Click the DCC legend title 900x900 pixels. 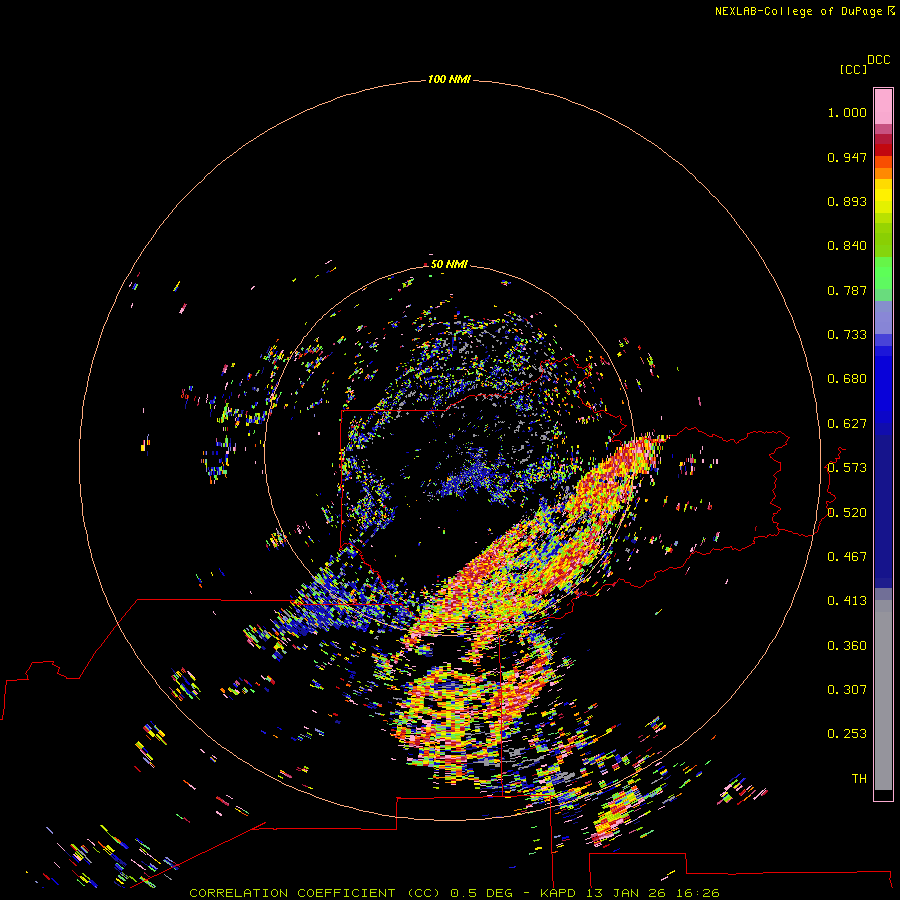(878, 60)
